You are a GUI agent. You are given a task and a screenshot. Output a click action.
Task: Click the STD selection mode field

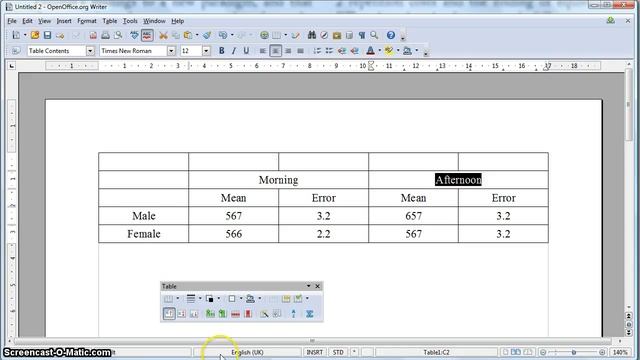pos(338,352)
